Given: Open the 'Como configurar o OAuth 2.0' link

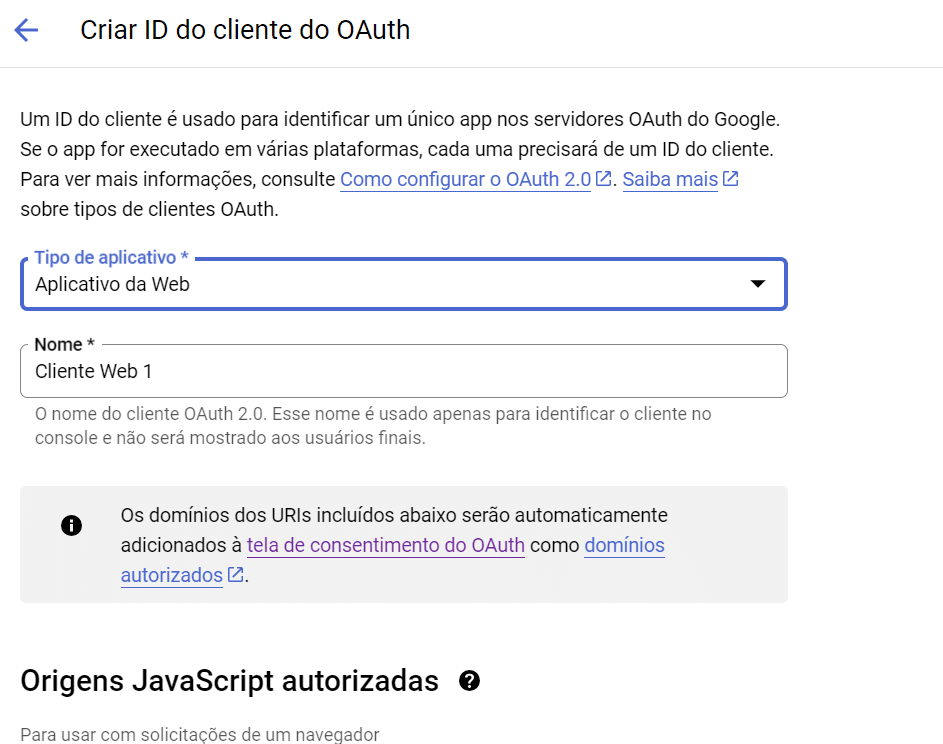Looking at the screenshot, I should pos(465,180).
